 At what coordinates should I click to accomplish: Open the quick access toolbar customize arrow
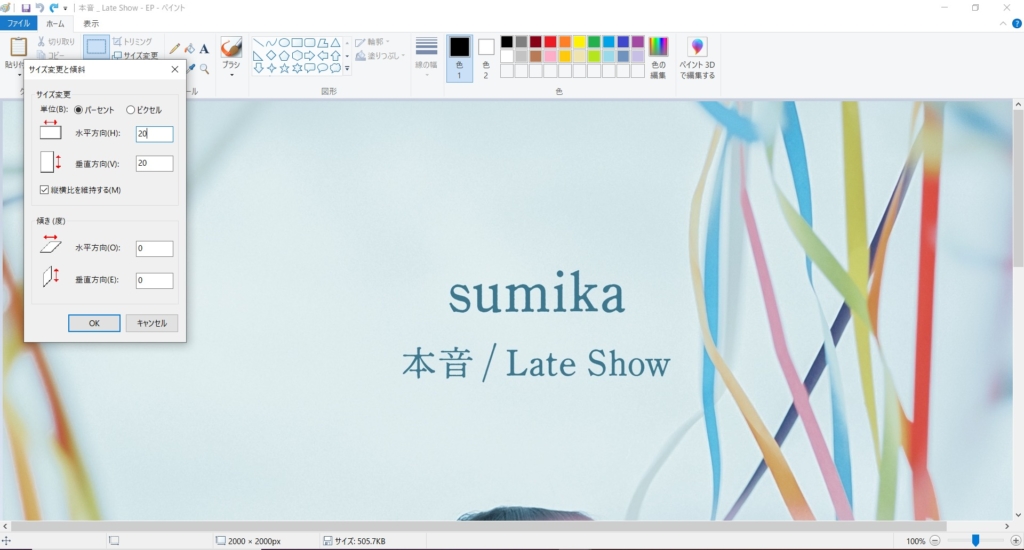click(x=65, y=8)
